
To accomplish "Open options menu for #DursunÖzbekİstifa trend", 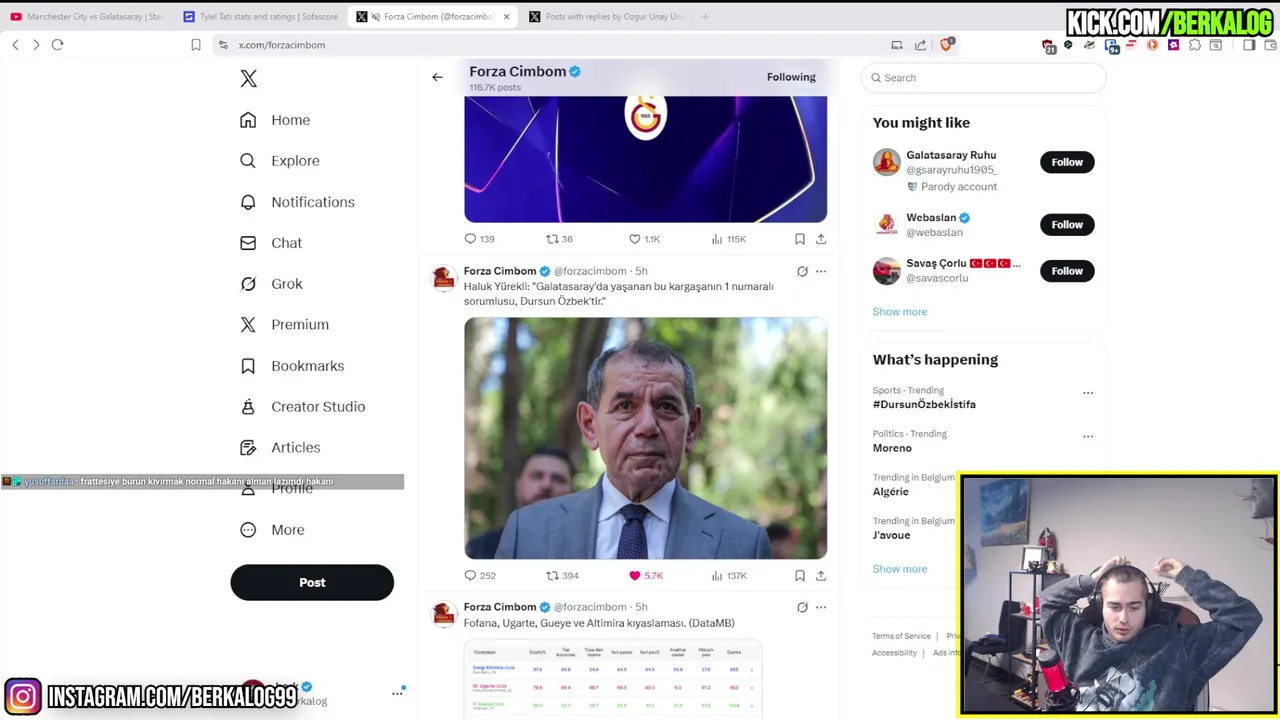I will point(1088,393).
